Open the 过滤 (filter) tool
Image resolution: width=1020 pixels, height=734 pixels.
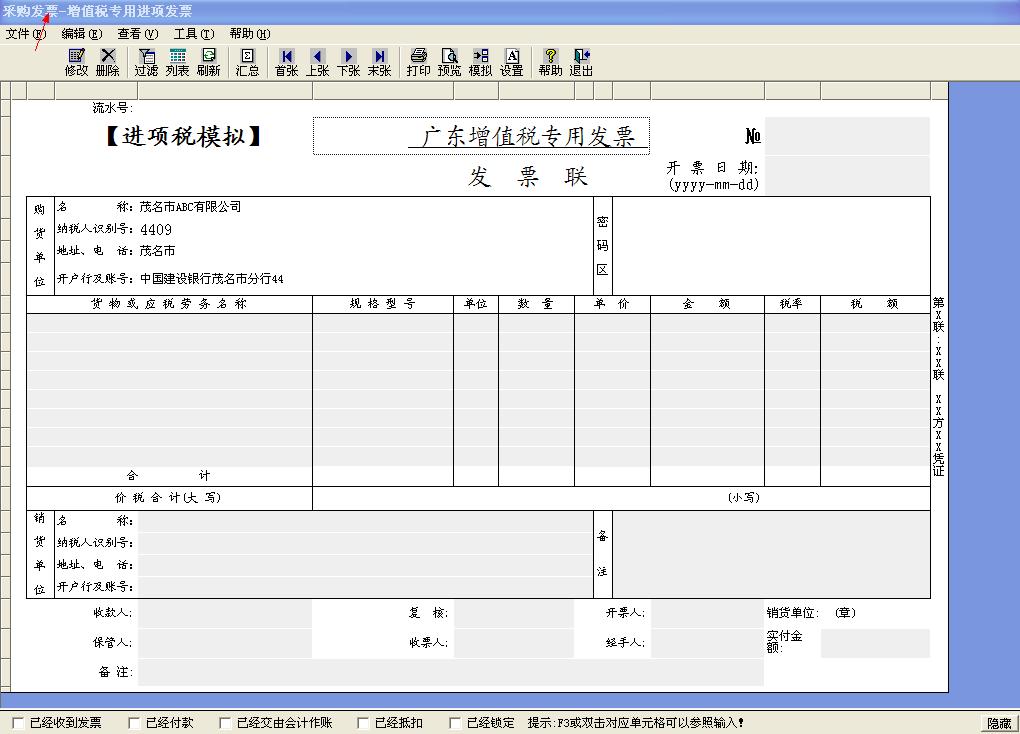coord(146,62)
